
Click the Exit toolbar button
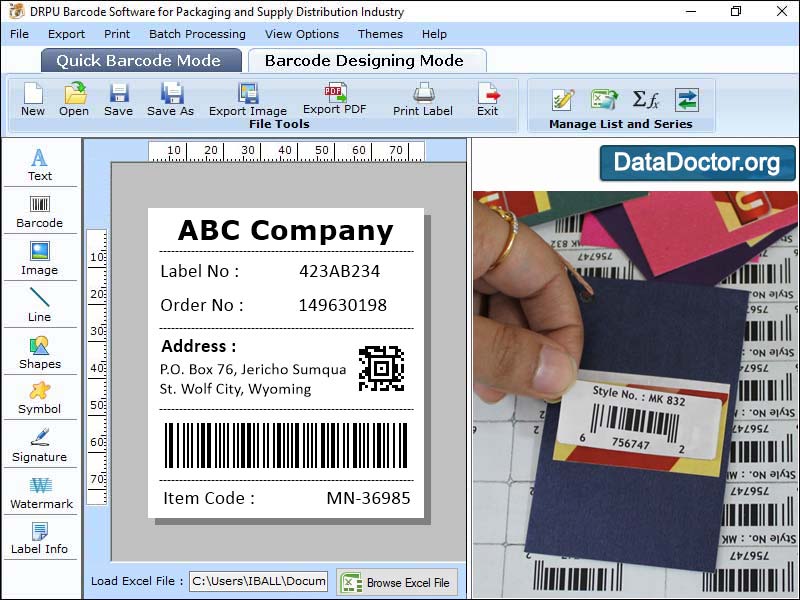487,100
